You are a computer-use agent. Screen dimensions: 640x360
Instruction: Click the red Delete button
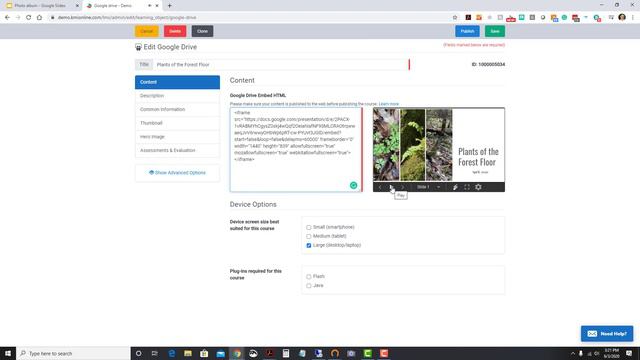(x=175, y=31)
